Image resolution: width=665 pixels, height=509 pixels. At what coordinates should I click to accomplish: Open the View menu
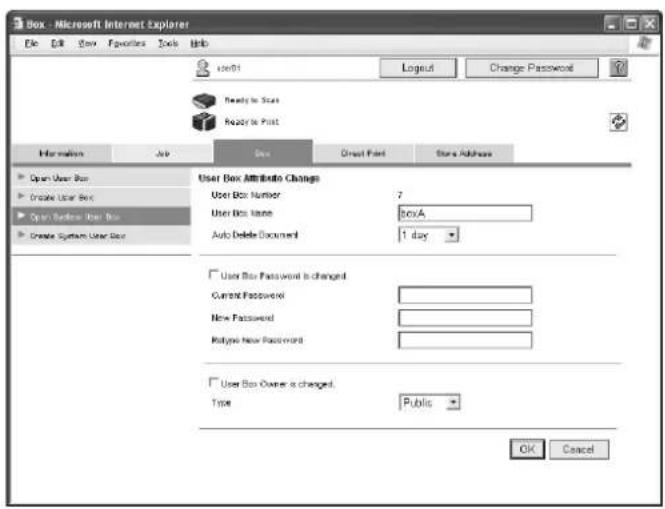(87, 43)
